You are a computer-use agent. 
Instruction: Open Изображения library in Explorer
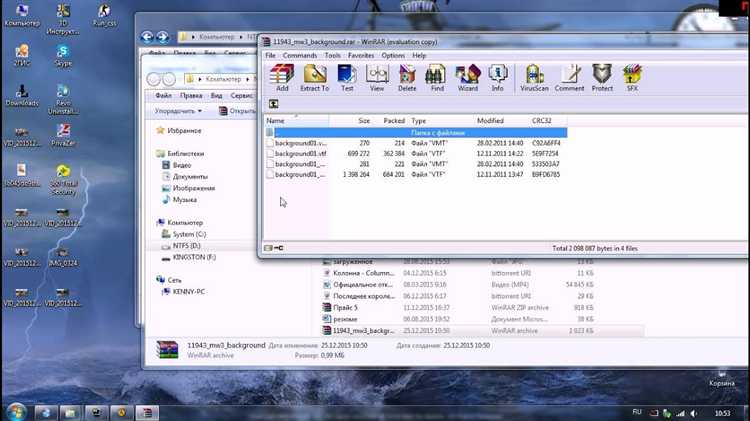click(x=194, y=188)
